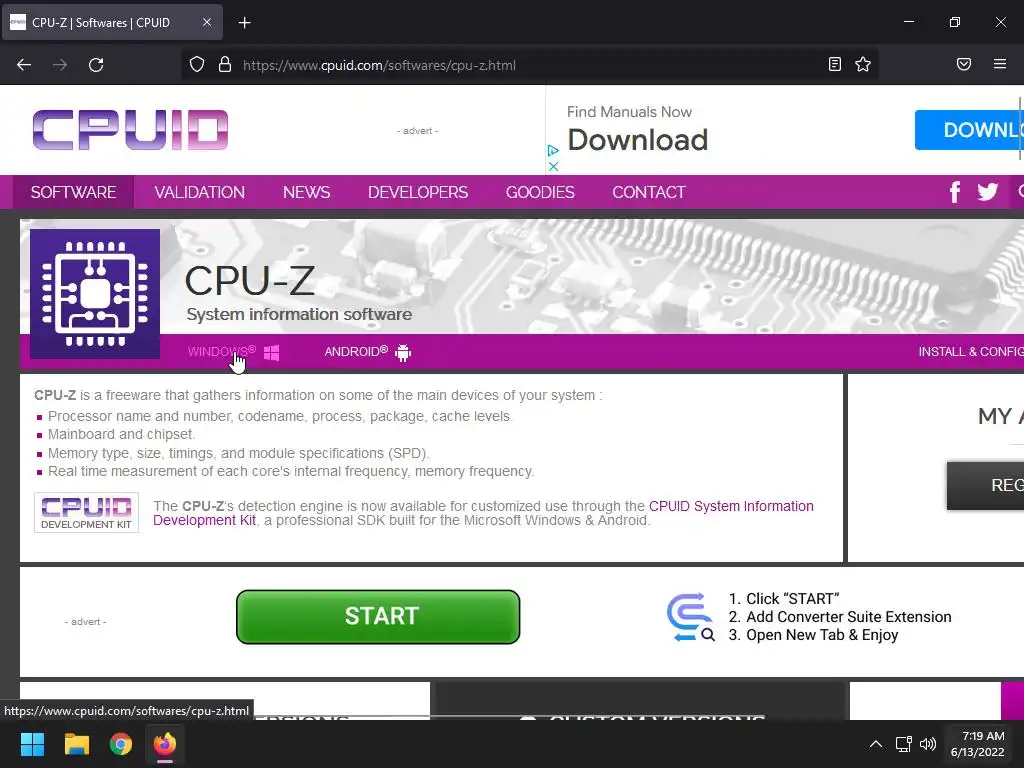Image resolution: width=1024 pixels, height=768 pixels.
Task: Select the WINDOWS platform link
Action: (221, 351)
